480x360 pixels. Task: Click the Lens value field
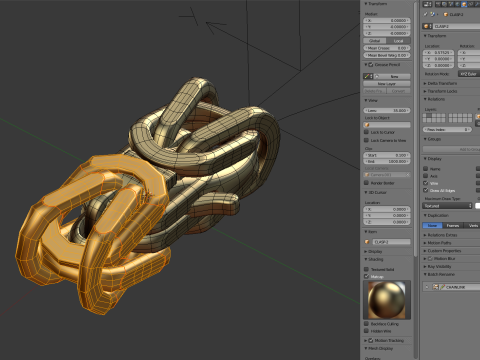coord(387,110)
